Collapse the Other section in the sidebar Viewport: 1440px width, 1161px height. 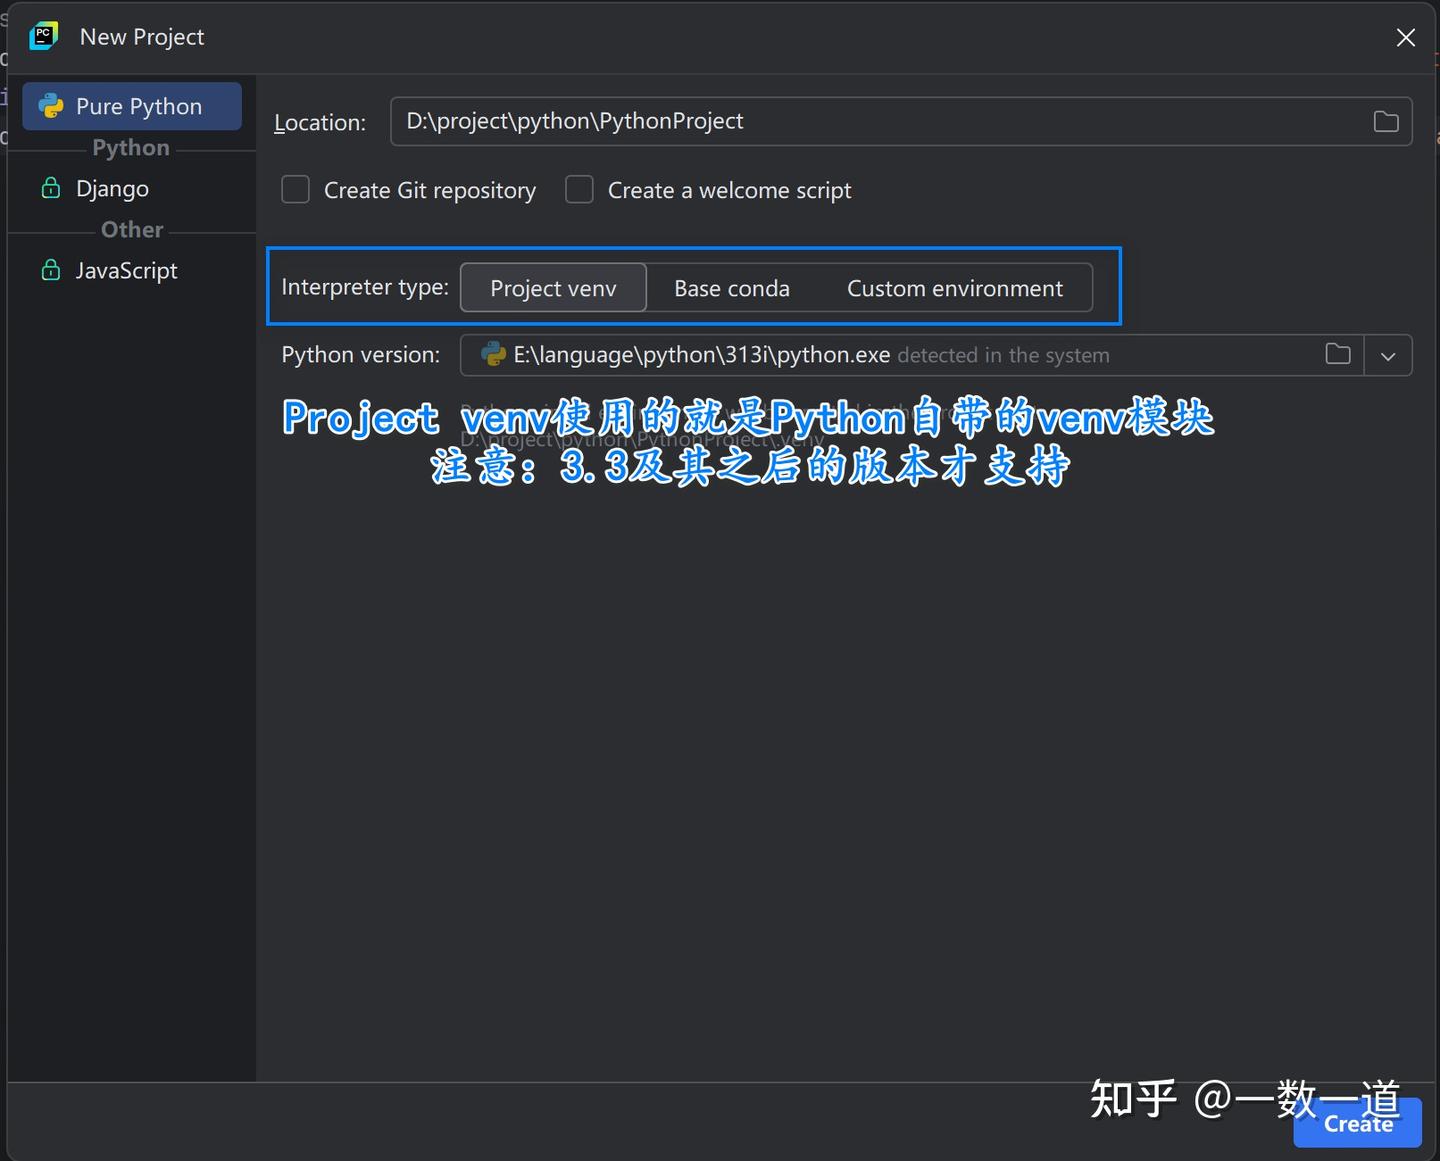pyautogui.click(x=130, y=229)
